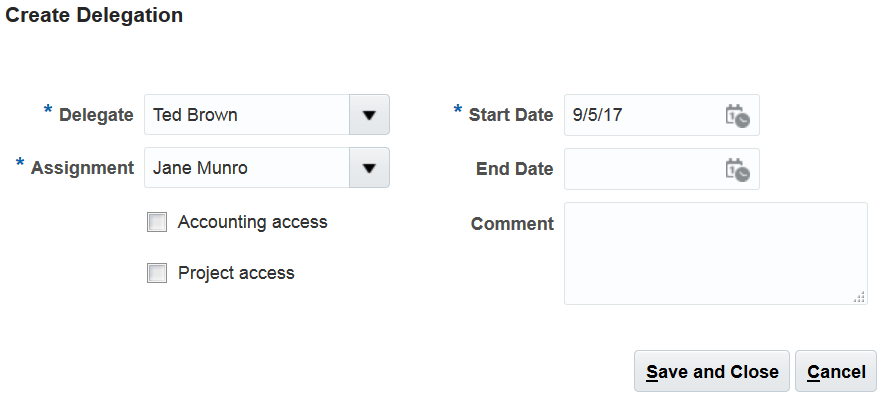Click the Start Date field label
Screen dimensions: 886x400
pyautogui.click(x=511, y=115)
